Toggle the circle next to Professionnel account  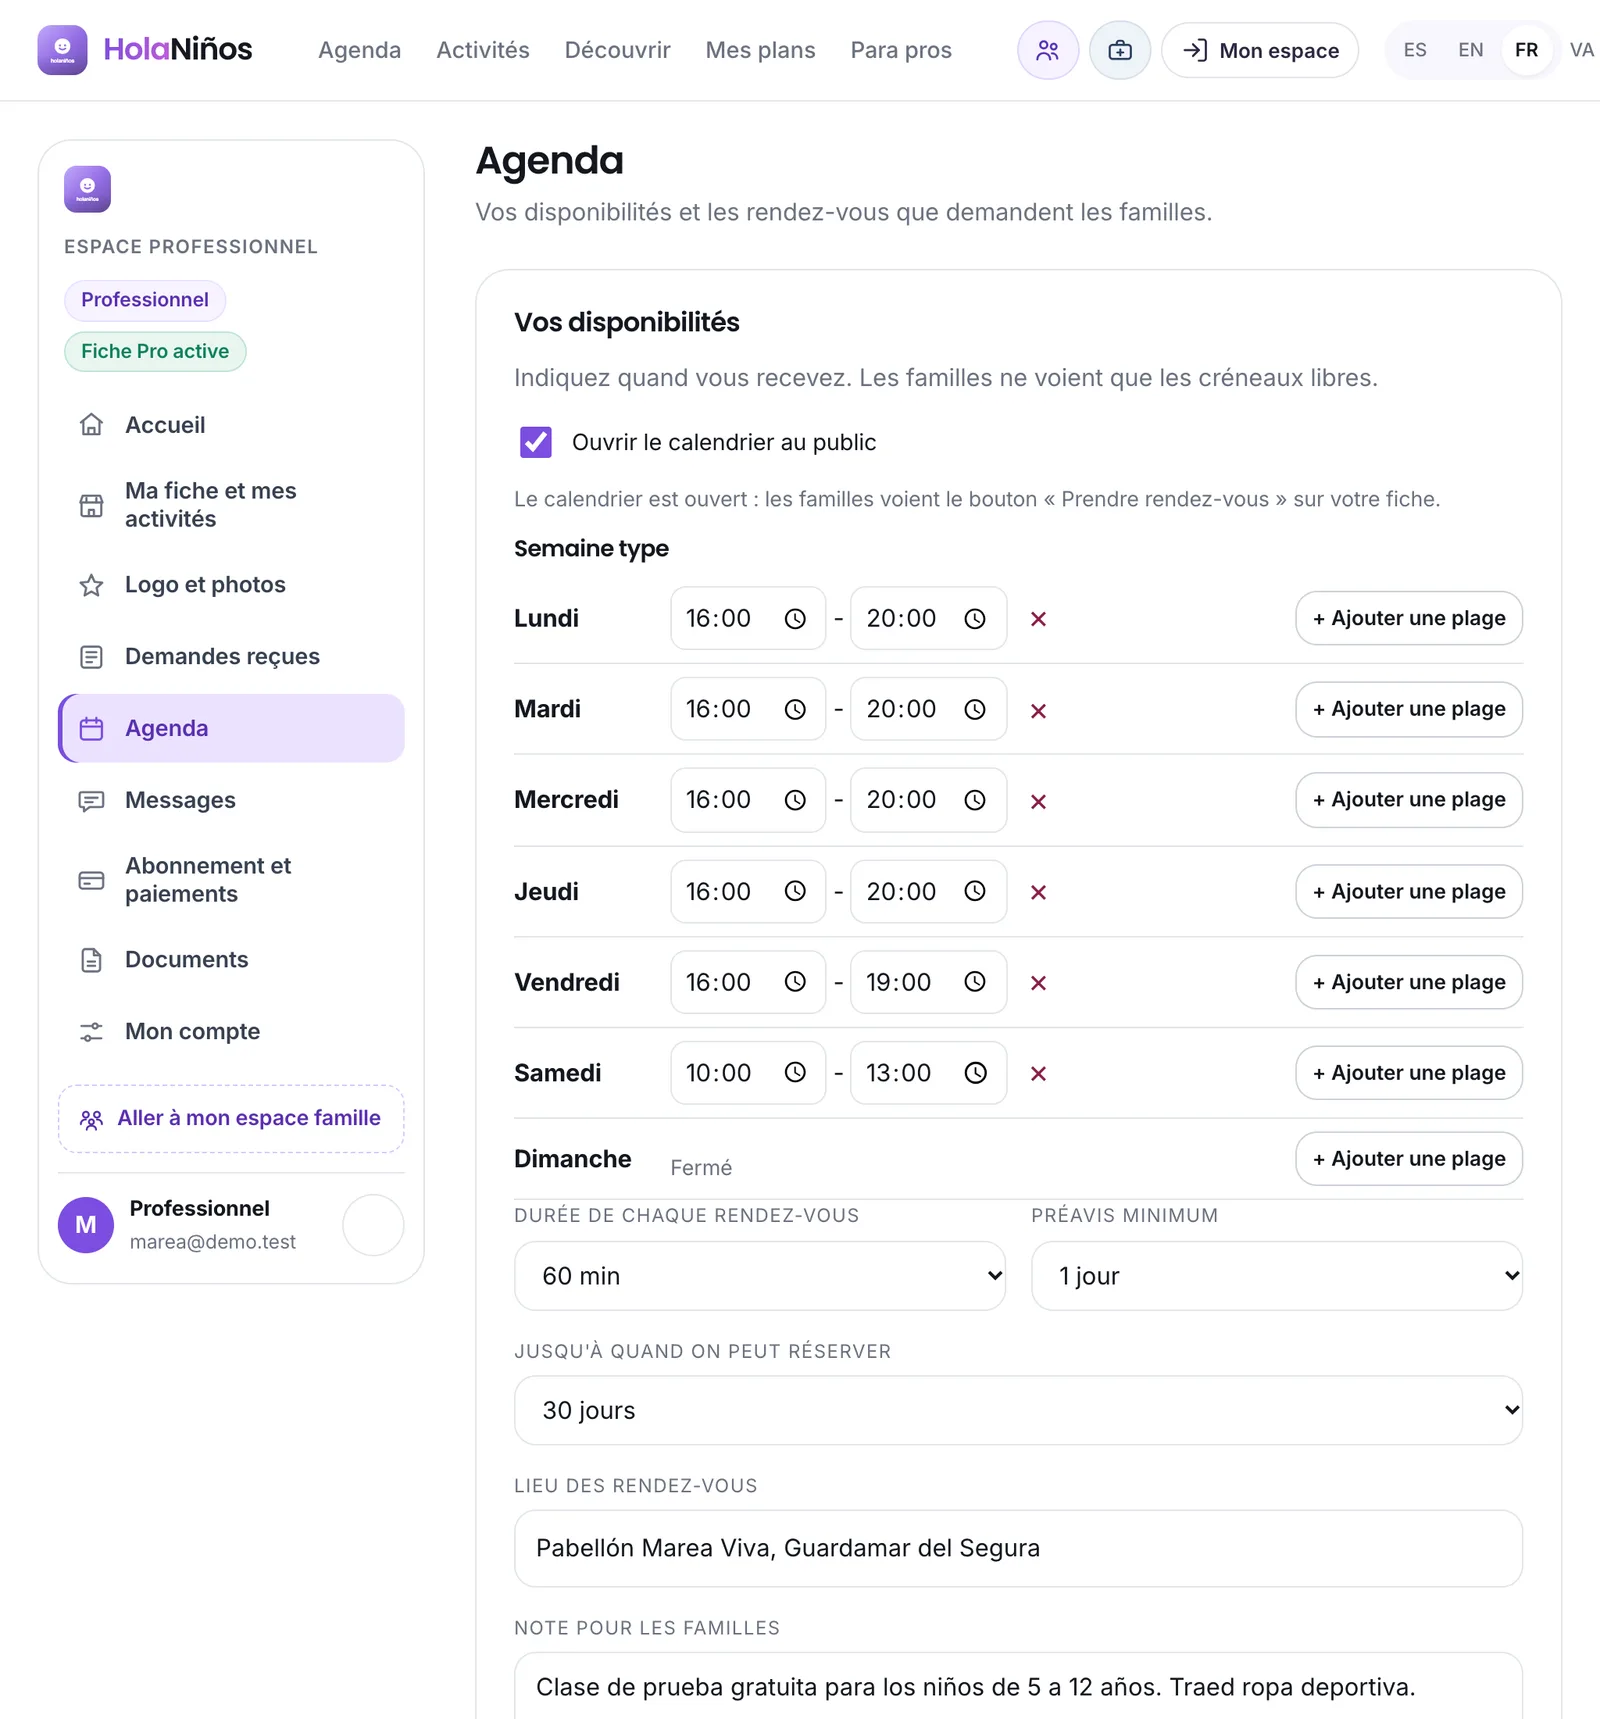pyautogui.click(x=373, y=1225)
